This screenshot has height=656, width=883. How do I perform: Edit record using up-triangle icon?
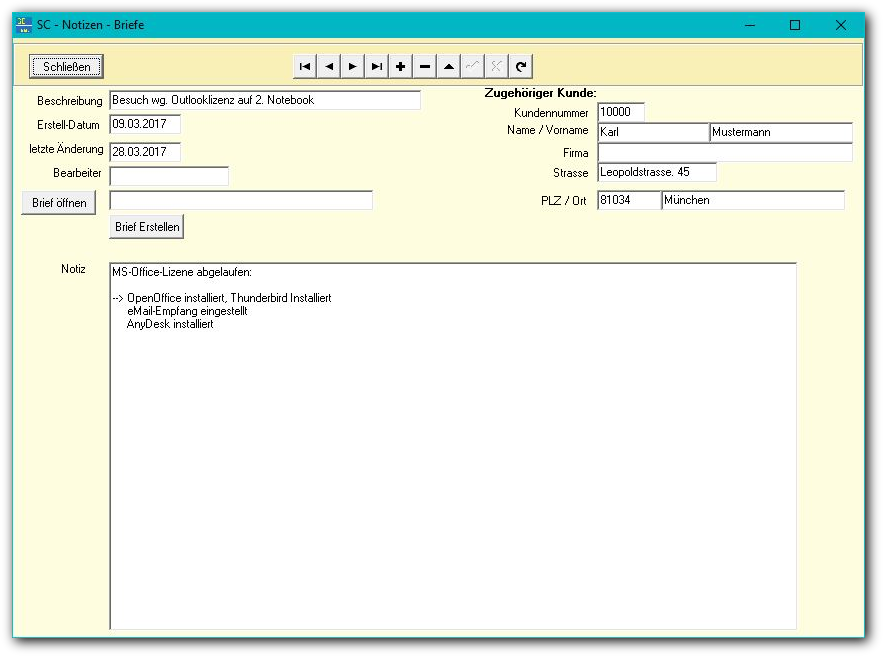click(x=449, y=67)
